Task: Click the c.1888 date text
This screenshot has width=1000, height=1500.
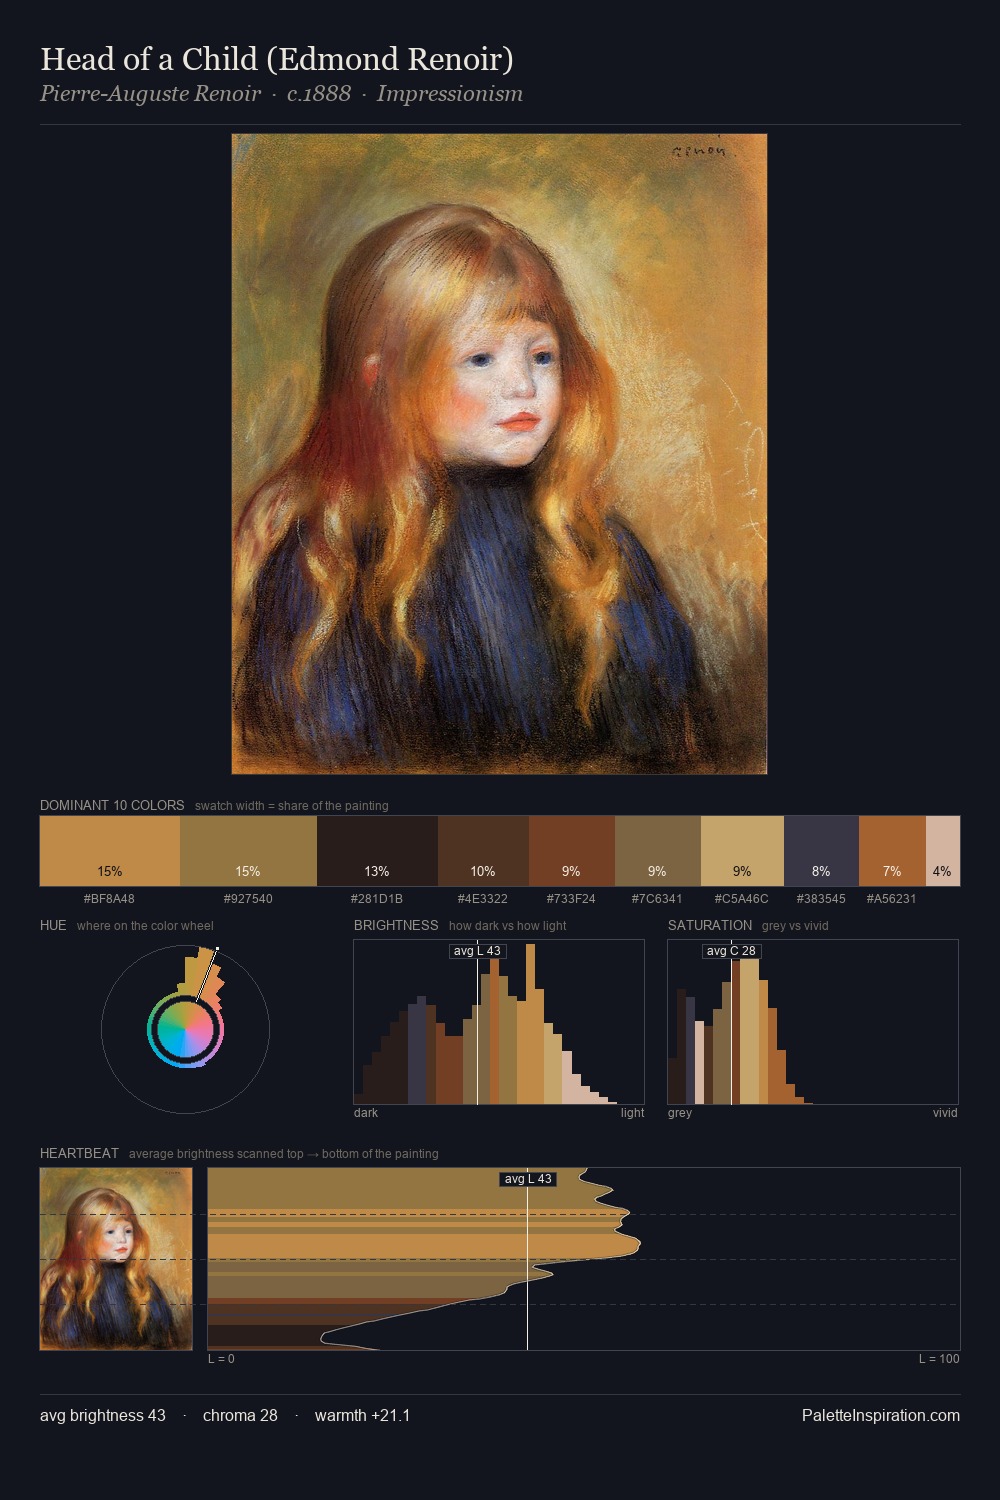Action: (x=319, y=94)
